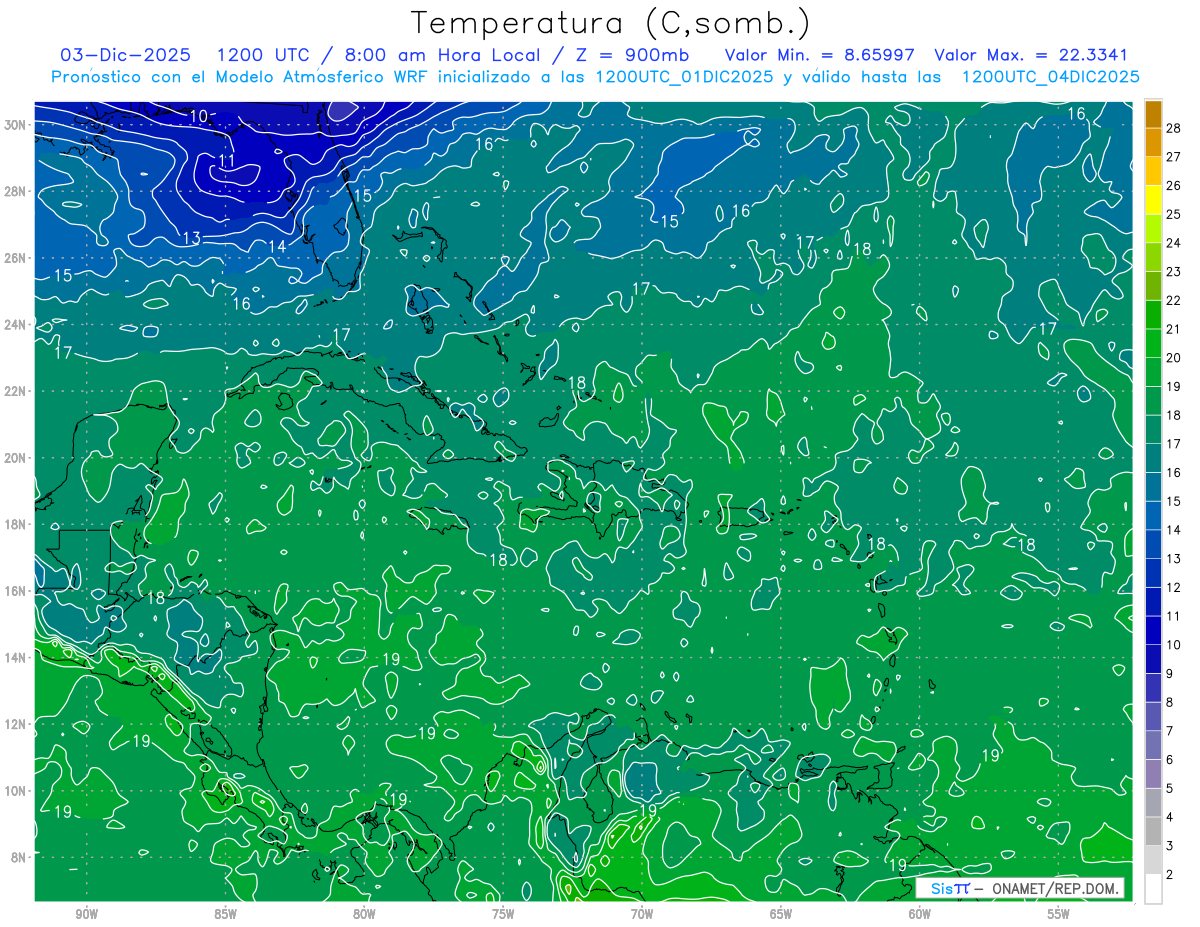Select 'Valor Min. = 8.65997' text
The width and height of the screenshot is (1200, 927).
tap(820, 55)
